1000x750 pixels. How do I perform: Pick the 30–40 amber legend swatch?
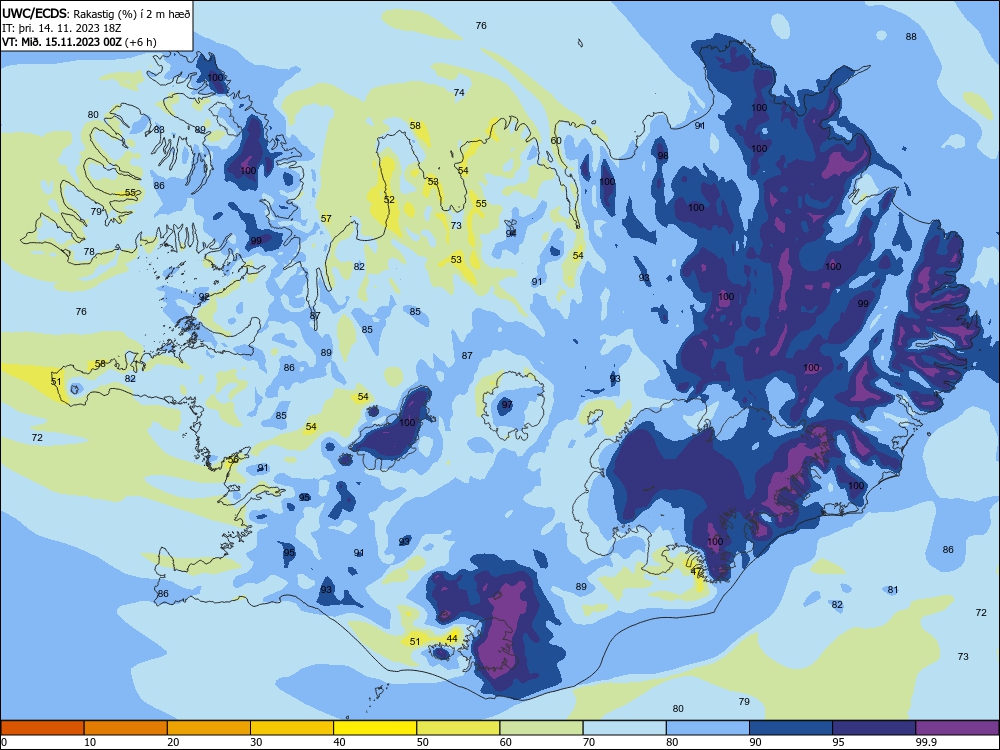click(292, 728)
